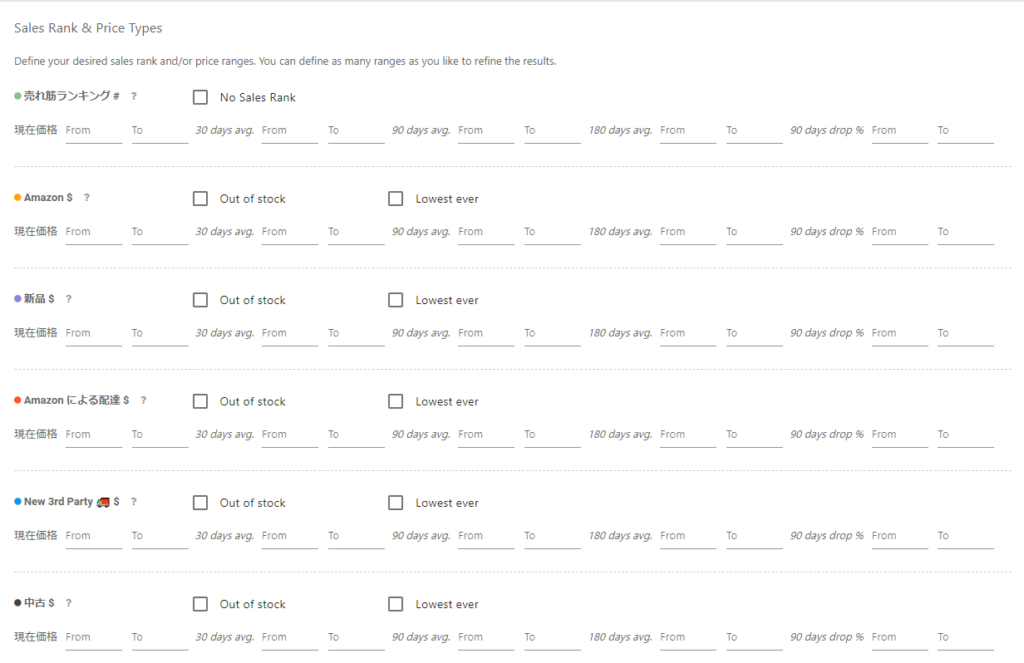Check Lowest ever in the 中古 $ row
This screenshot has height=663, width=1024.
tap(396, 604)
